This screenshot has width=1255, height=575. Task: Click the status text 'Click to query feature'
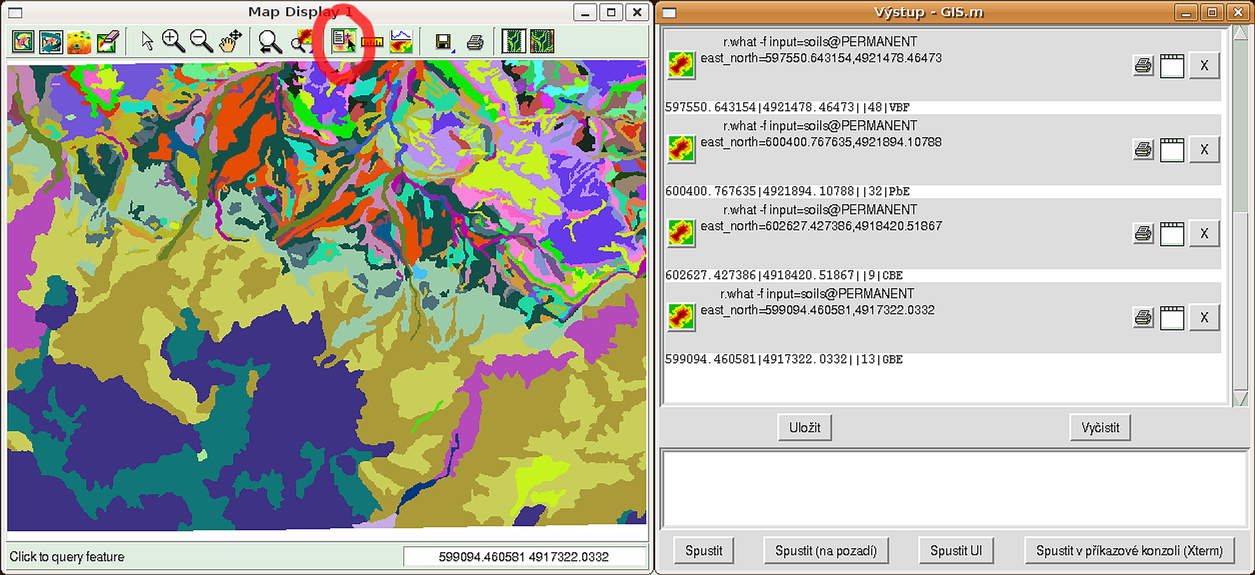(67, 557)
